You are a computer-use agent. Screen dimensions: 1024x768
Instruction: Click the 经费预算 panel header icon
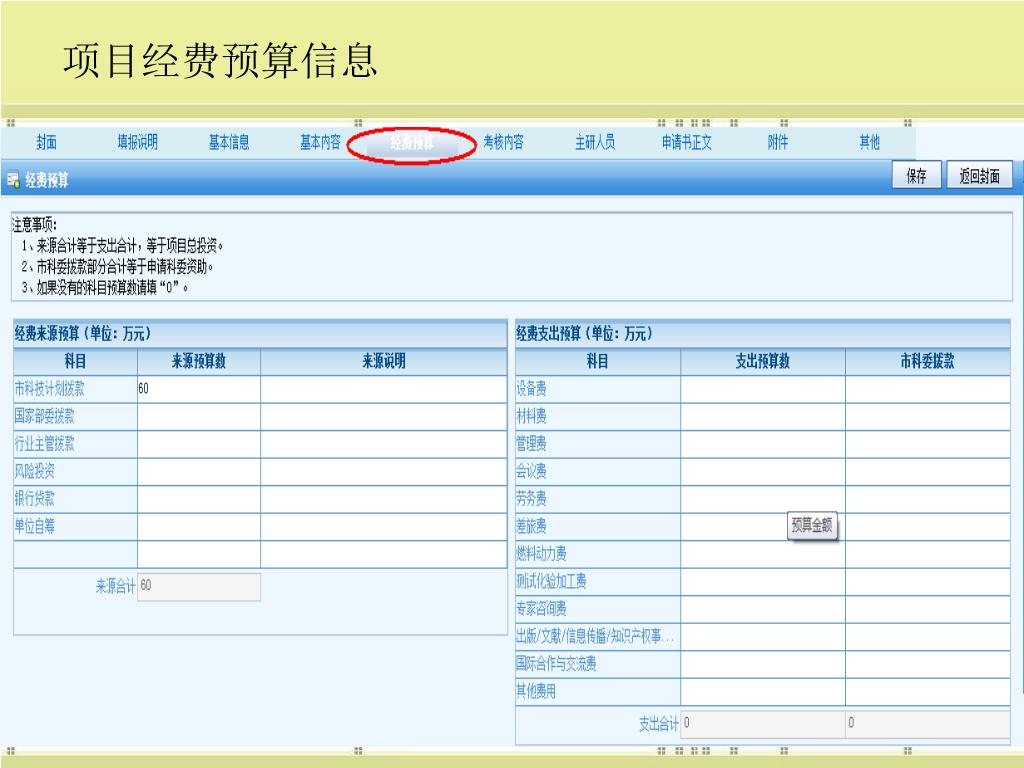[x=13, y=180]
